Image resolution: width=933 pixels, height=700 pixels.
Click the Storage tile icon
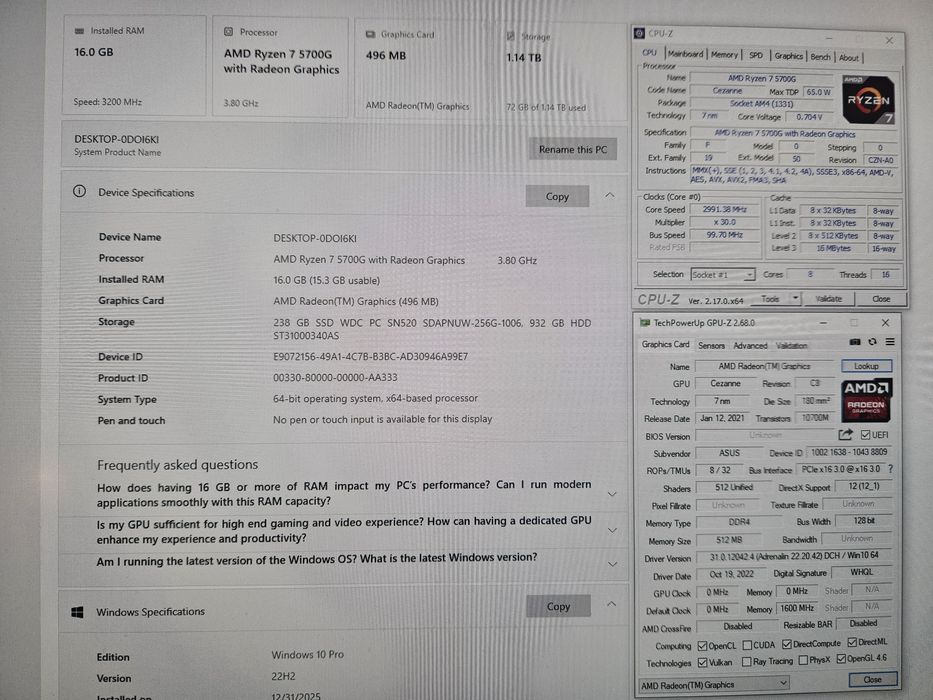point(511,36)
